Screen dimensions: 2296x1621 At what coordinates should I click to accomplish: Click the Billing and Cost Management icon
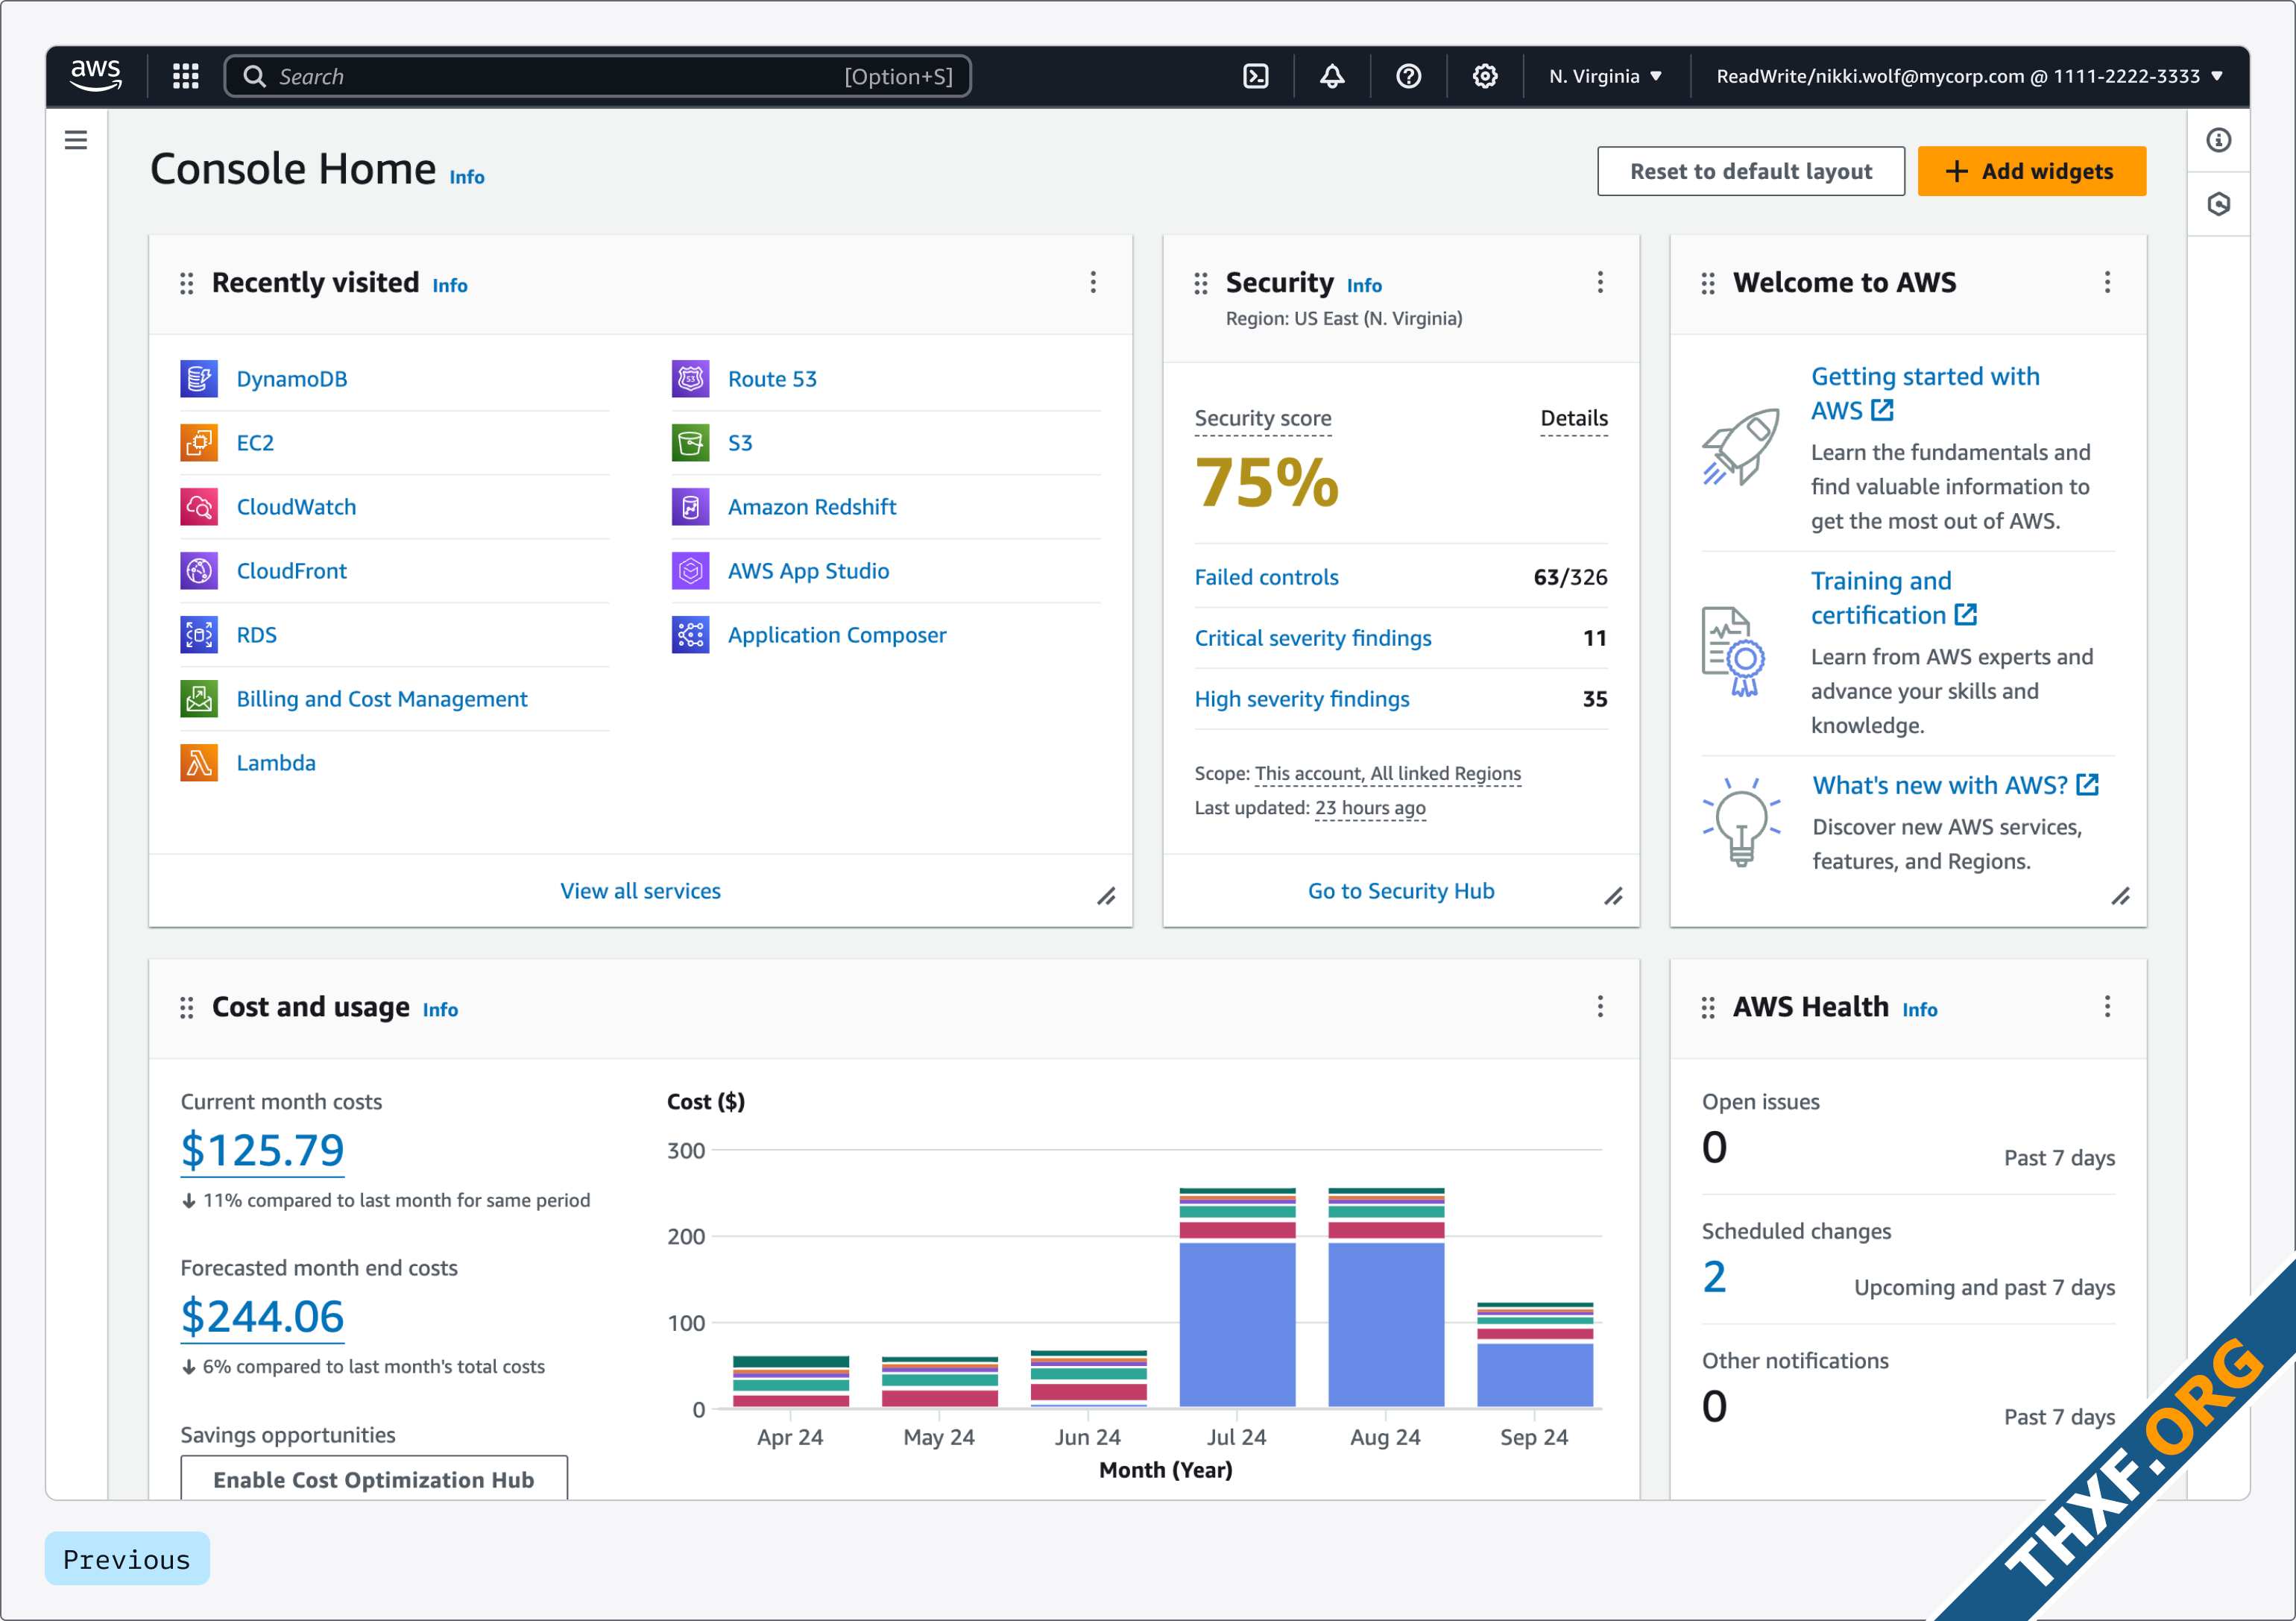pyautogui.click(x=199, y=699)
